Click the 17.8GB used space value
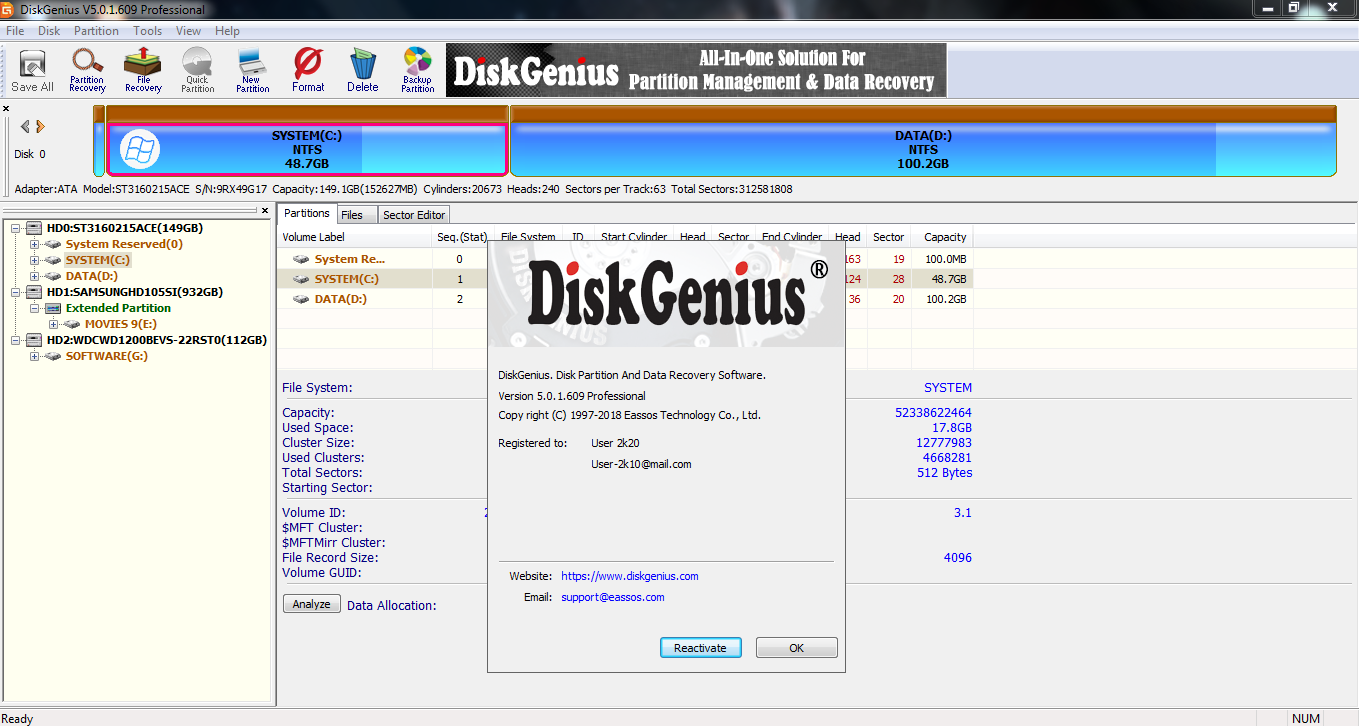 tap(952, 428)
